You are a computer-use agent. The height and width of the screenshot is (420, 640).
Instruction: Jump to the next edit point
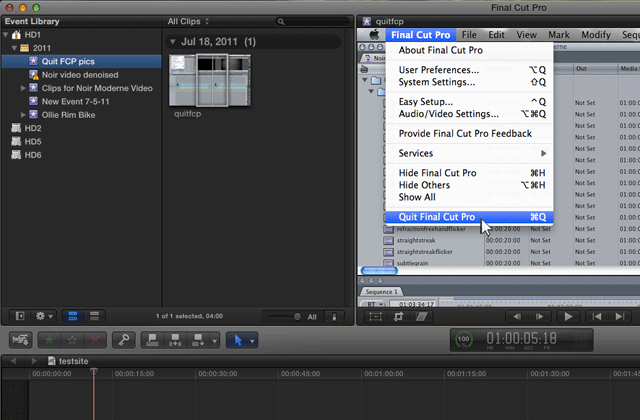620,316
